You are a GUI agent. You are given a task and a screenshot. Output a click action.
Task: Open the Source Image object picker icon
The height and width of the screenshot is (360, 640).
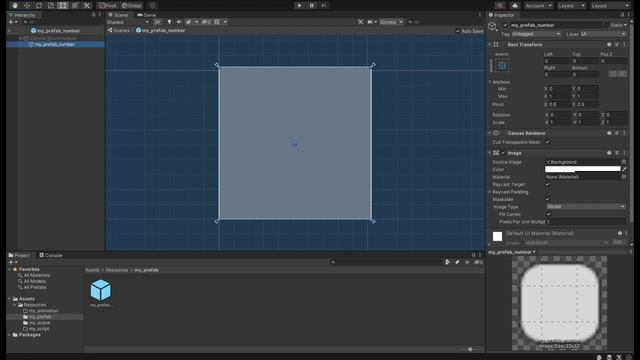tap(624, 162)
